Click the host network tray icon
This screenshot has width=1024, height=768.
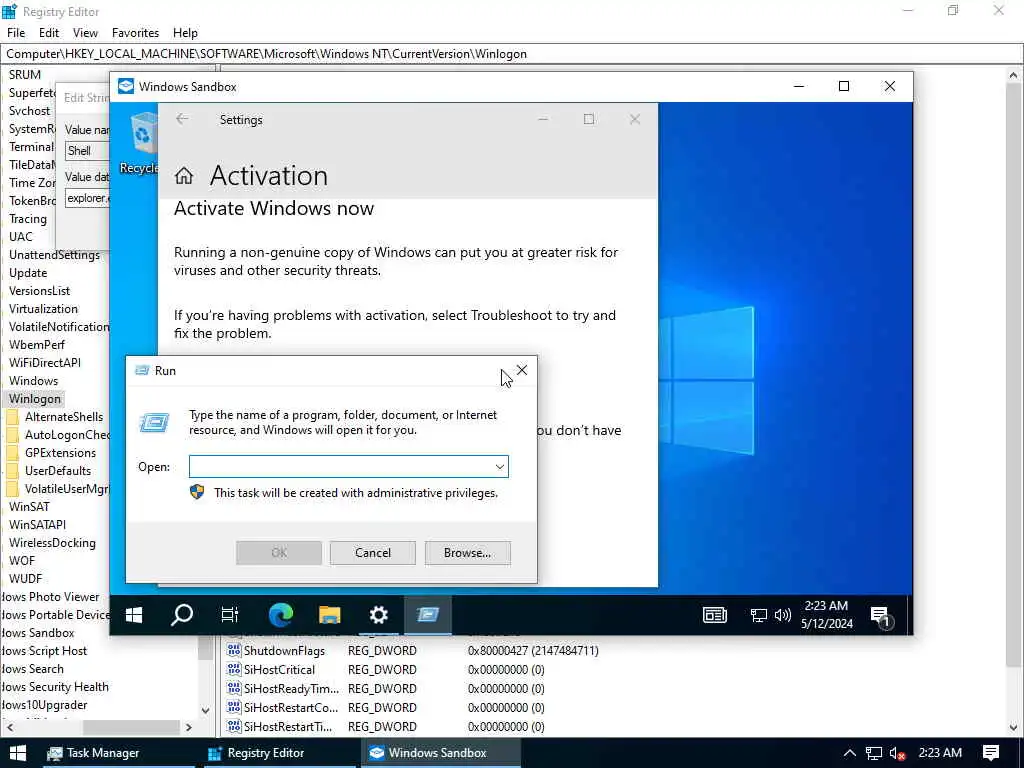coord(874,754)
